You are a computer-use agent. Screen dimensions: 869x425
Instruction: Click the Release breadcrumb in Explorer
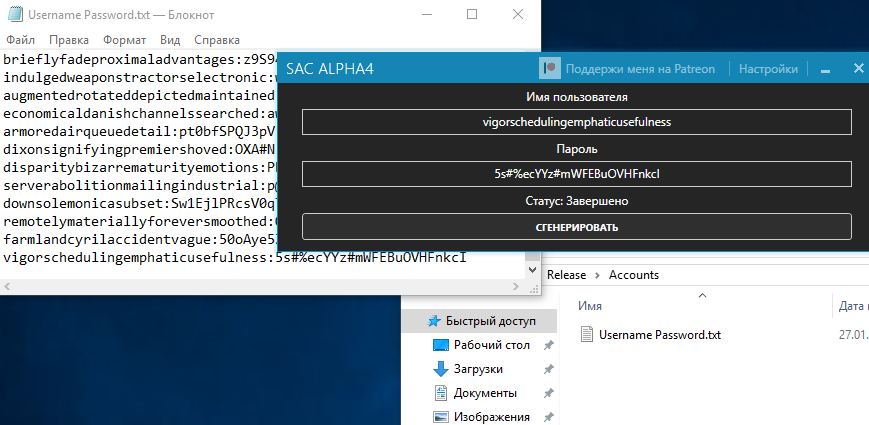pos(566,275)
